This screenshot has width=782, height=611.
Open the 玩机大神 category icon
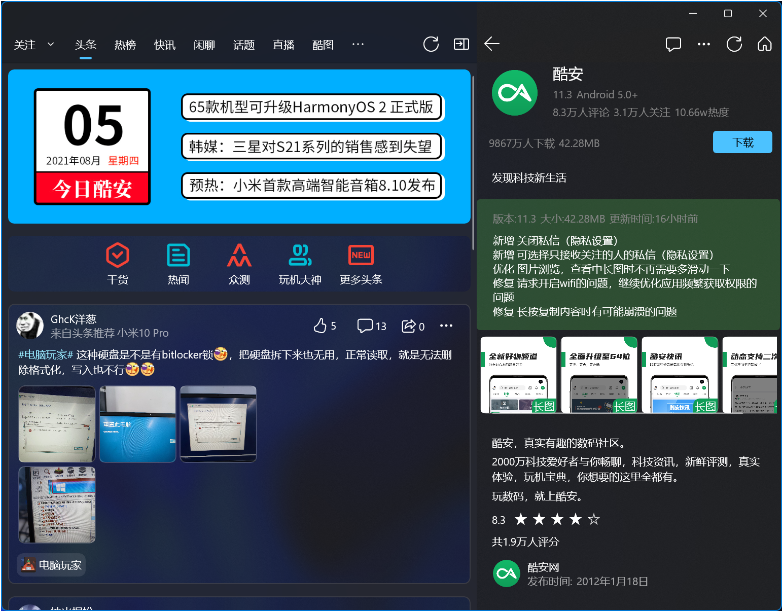[x=300, y=264]
